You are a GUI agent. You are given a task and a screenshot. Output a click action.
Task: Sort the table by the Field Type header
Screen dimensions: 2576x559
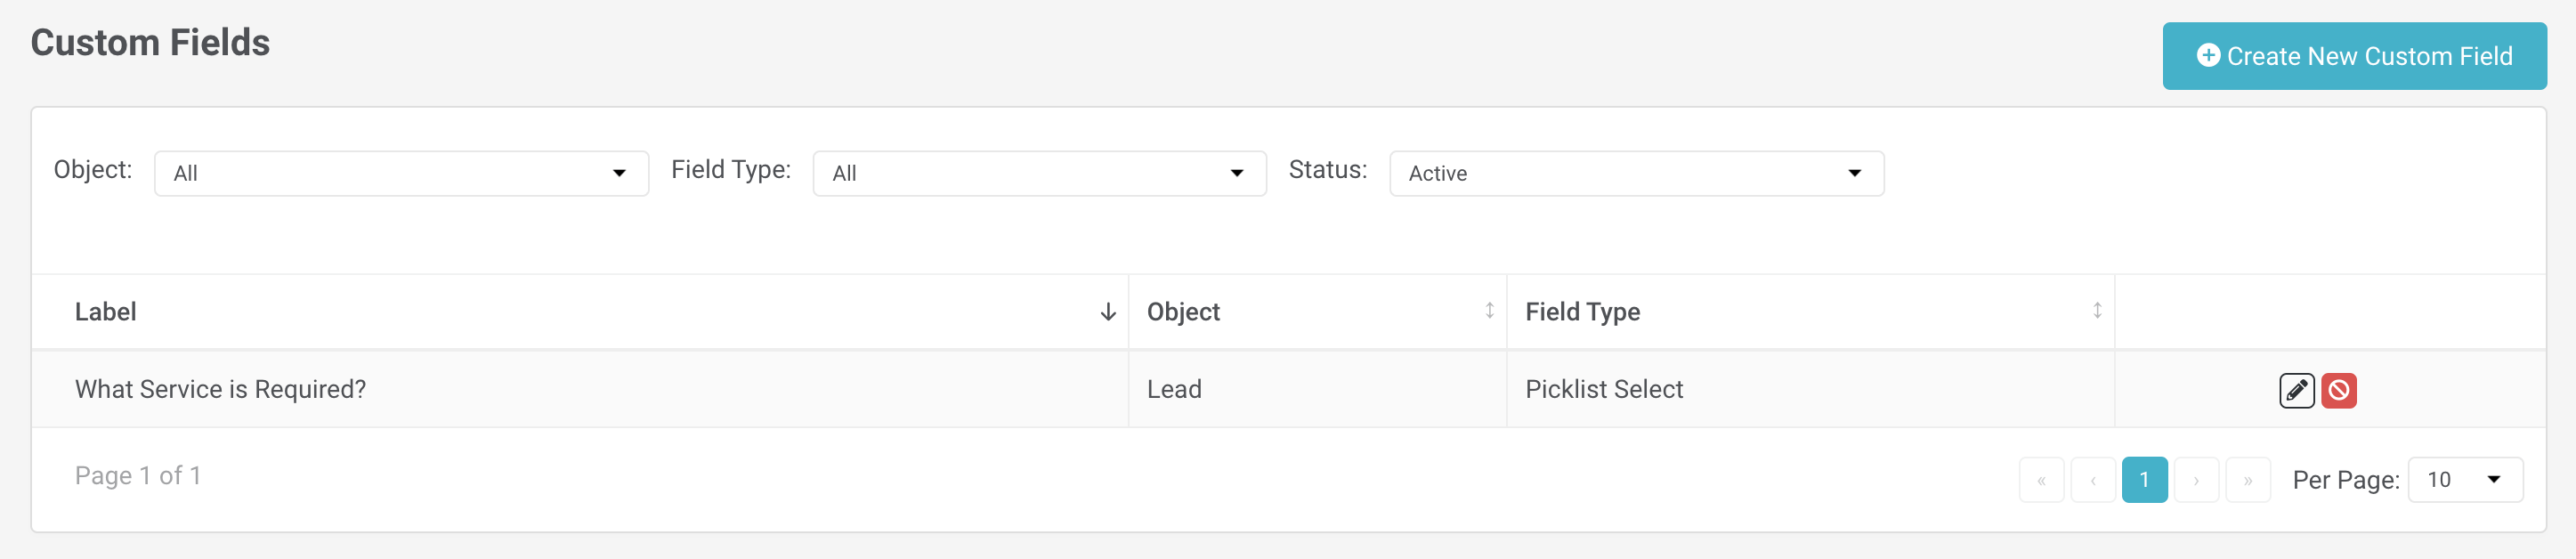[x=1582, y=312]
